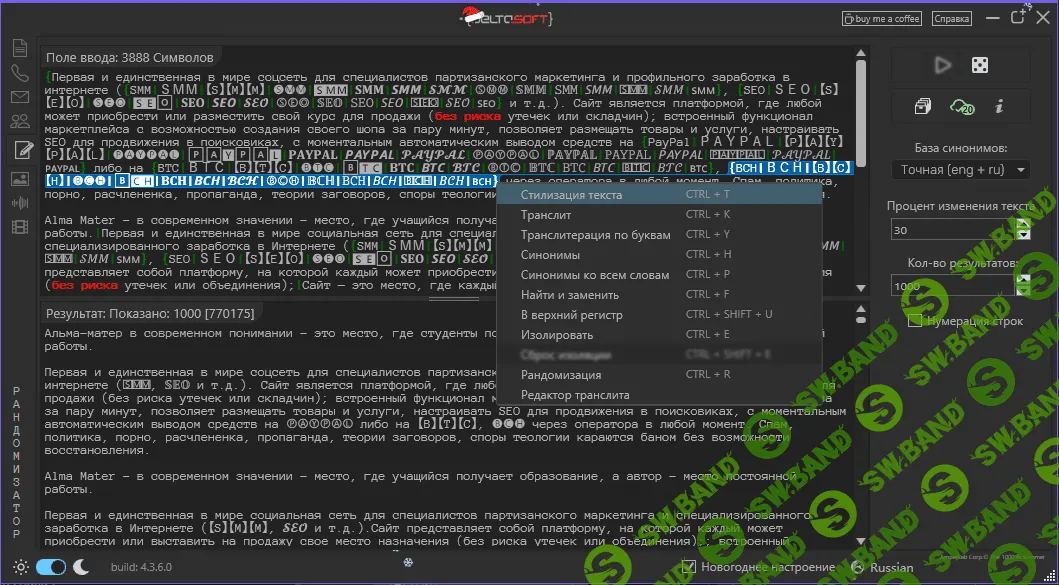Image resolution: width=1059 pixels, height=585 pixels.
Task: Choose Синонимы ко всем словам
Action: click(659, 275)
